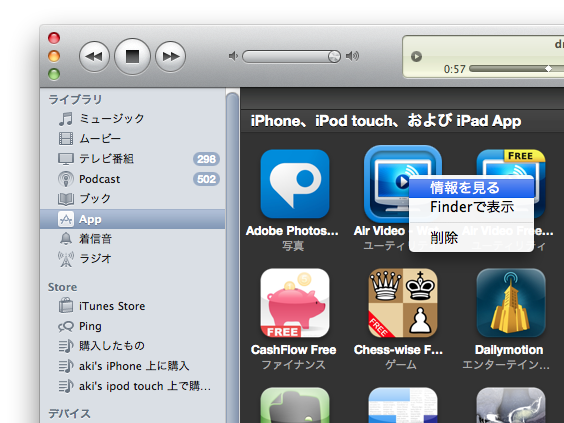The height and width of the screenshot is (423, 564).
Task: Adjust the volume slider knob
Action: pyautogui.click(x=334, y=56)
